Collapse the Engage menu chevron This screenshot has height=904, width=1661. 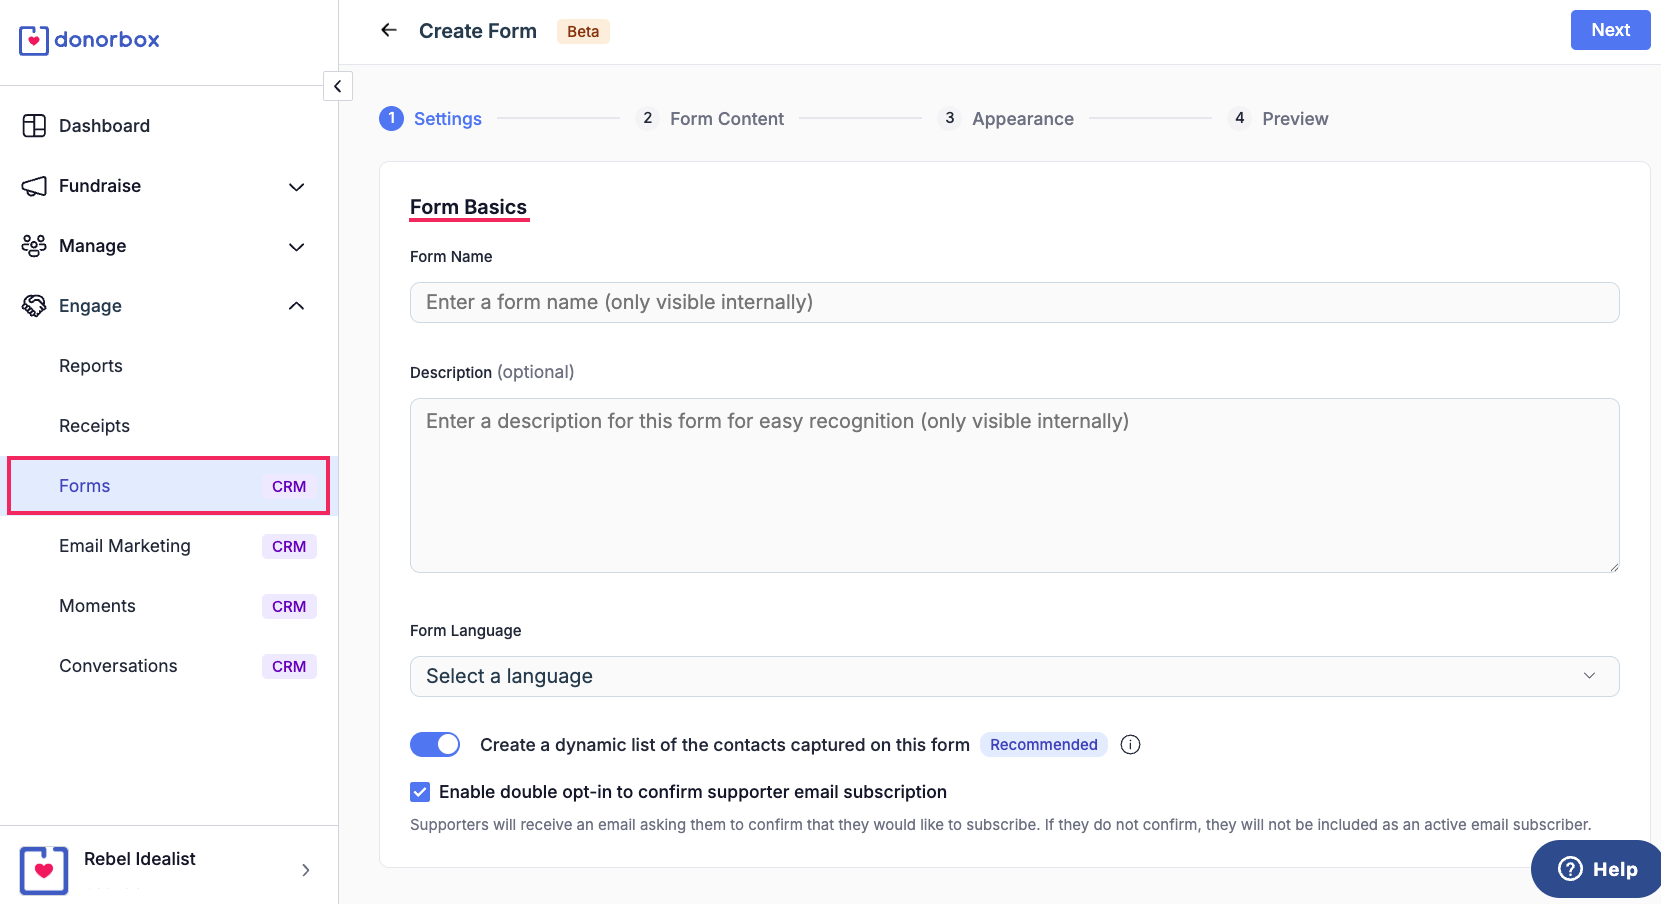296,306
